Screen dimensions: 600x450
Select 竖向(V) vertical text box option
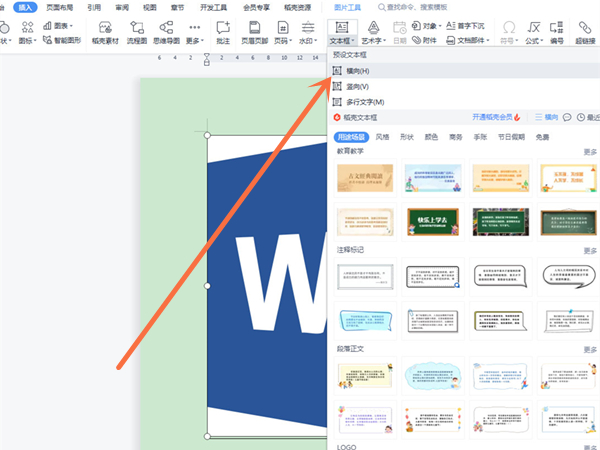click(357, 87)
